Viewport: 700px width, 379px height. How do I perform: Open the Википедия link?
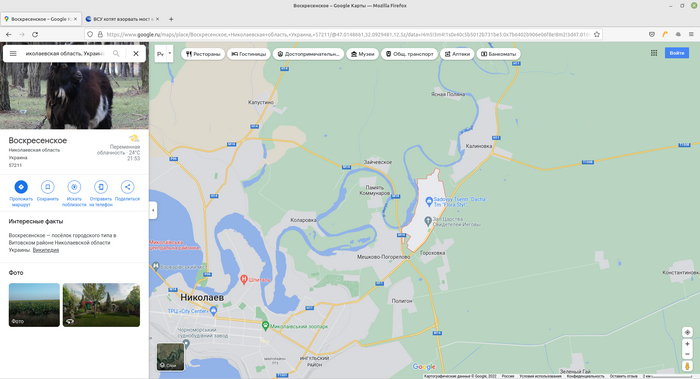point(46,250)
